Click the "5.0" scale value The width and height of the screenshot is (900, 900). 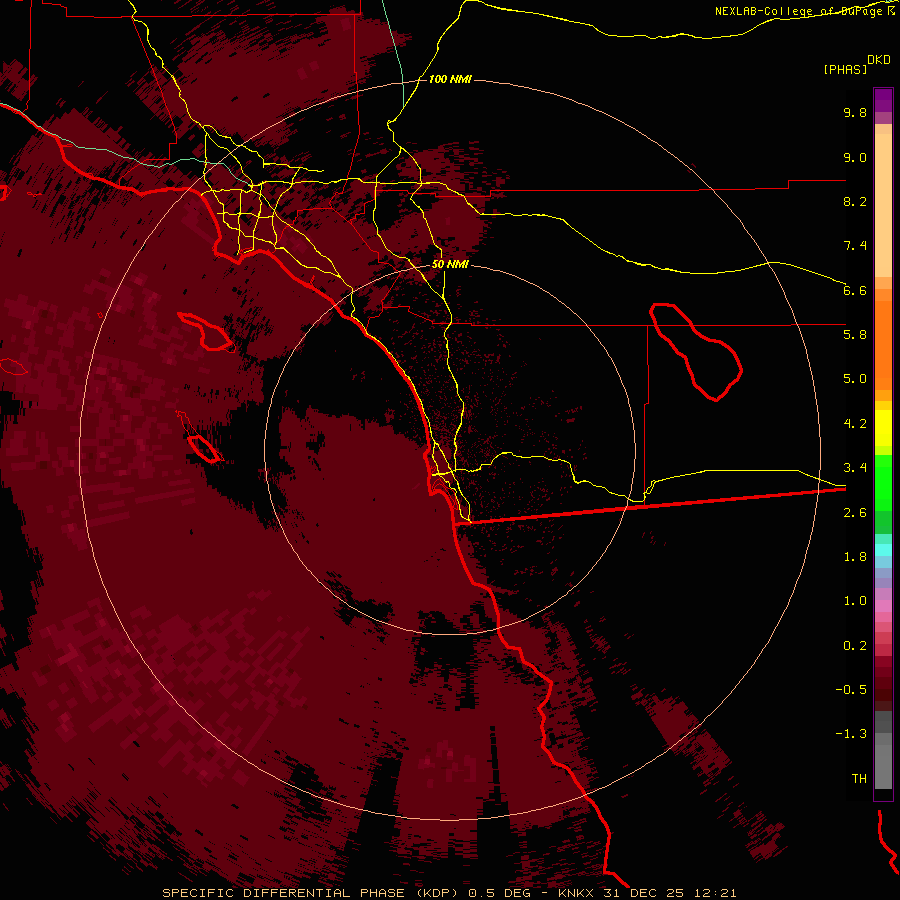click(x=855, y=379)
